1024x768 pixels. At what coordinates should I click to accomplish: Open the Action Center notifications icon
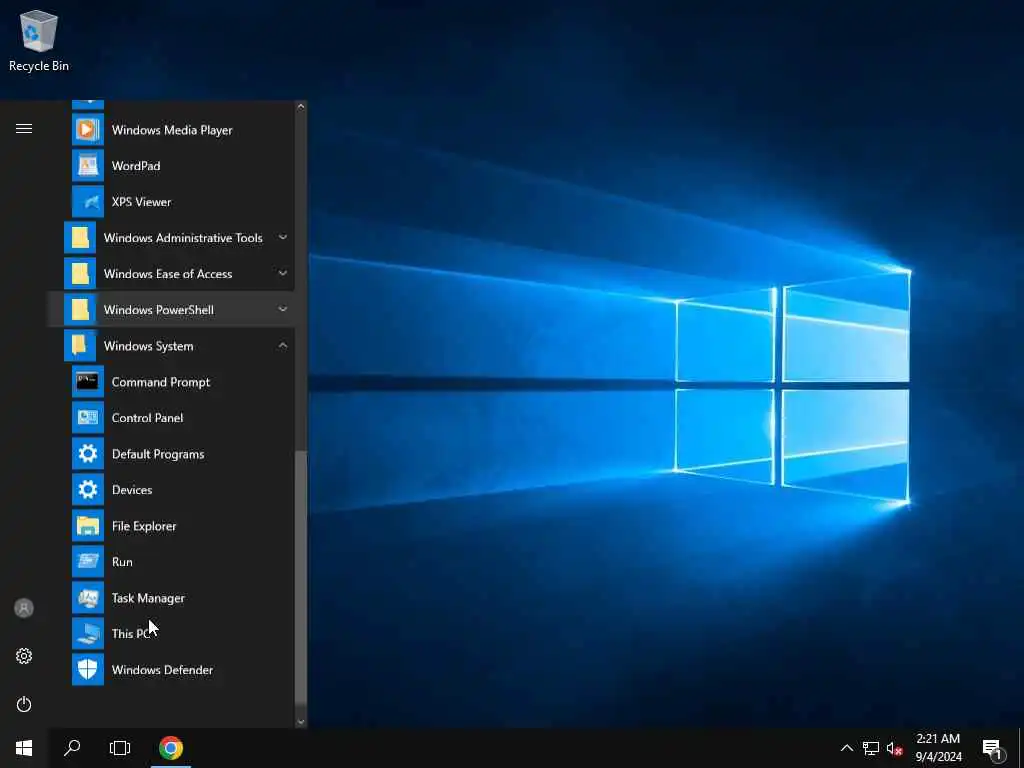(992, 749)
